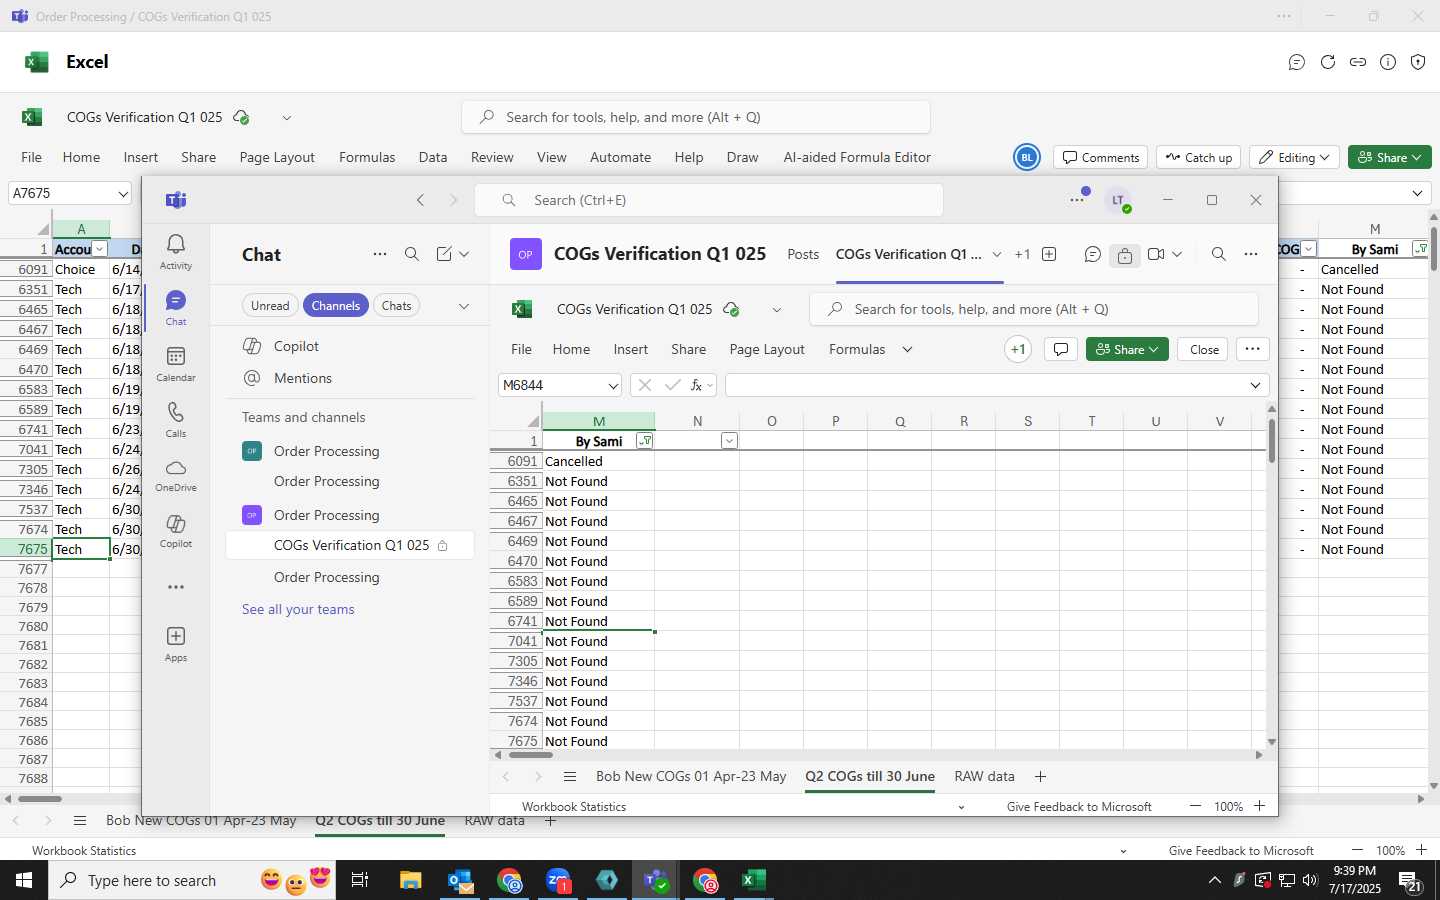Image resolution: width=1440 pixels, height=900 pixels.
Task: Open Activity in the Teams sidebar
Action: pos(176,251)
